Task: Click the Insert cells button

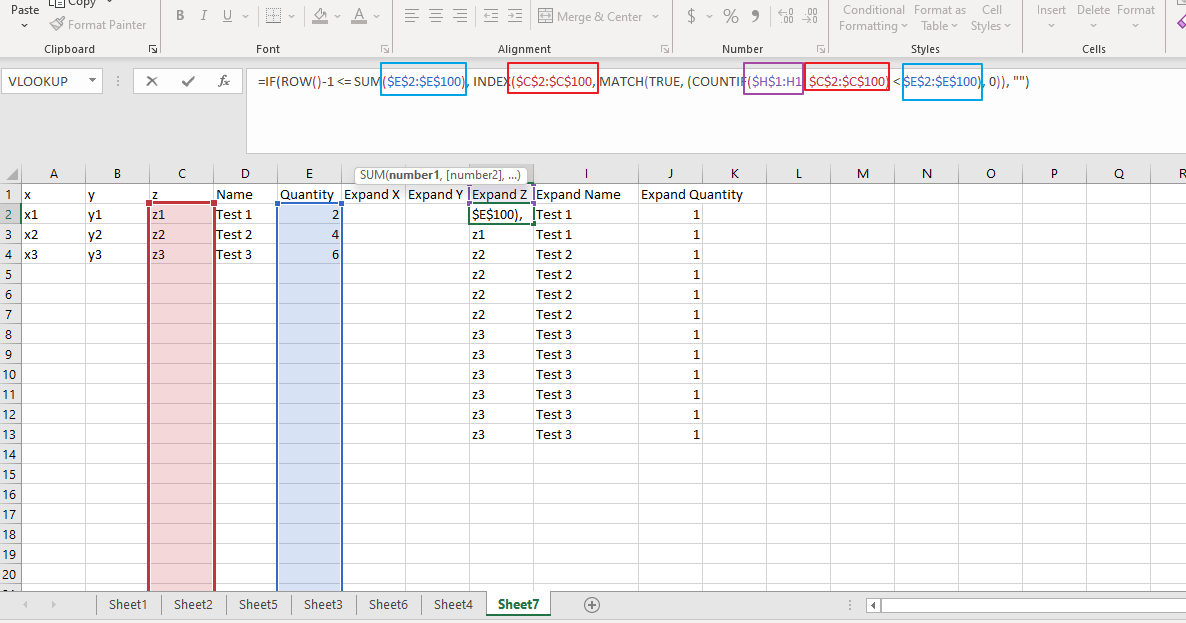Action: tap(1051, 16)
